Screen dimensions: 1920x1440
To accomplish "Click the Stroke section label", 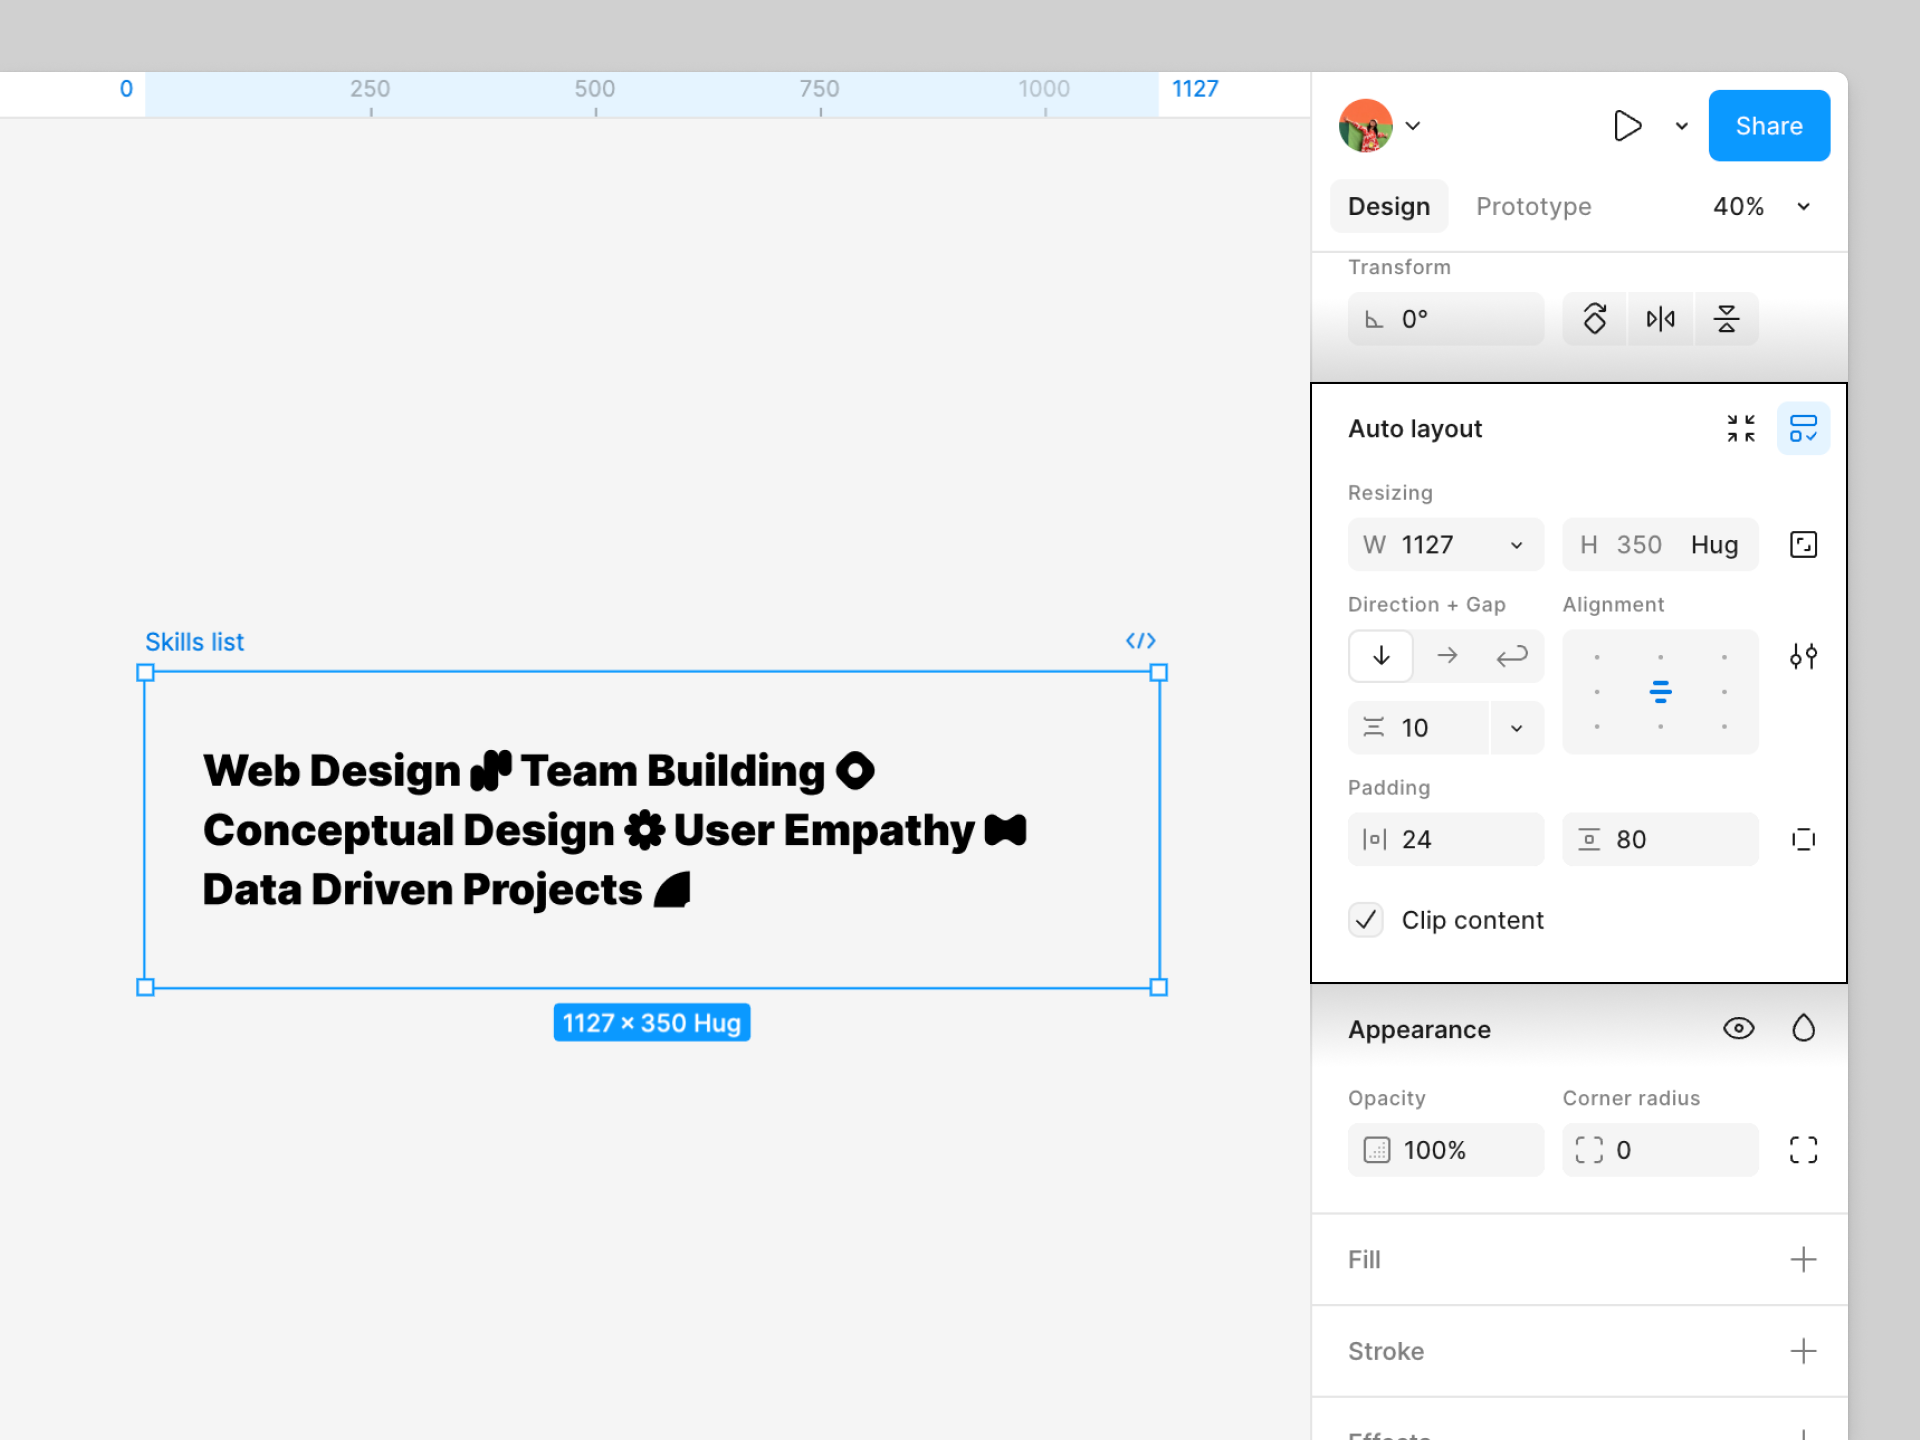I will point(1386,1352).
